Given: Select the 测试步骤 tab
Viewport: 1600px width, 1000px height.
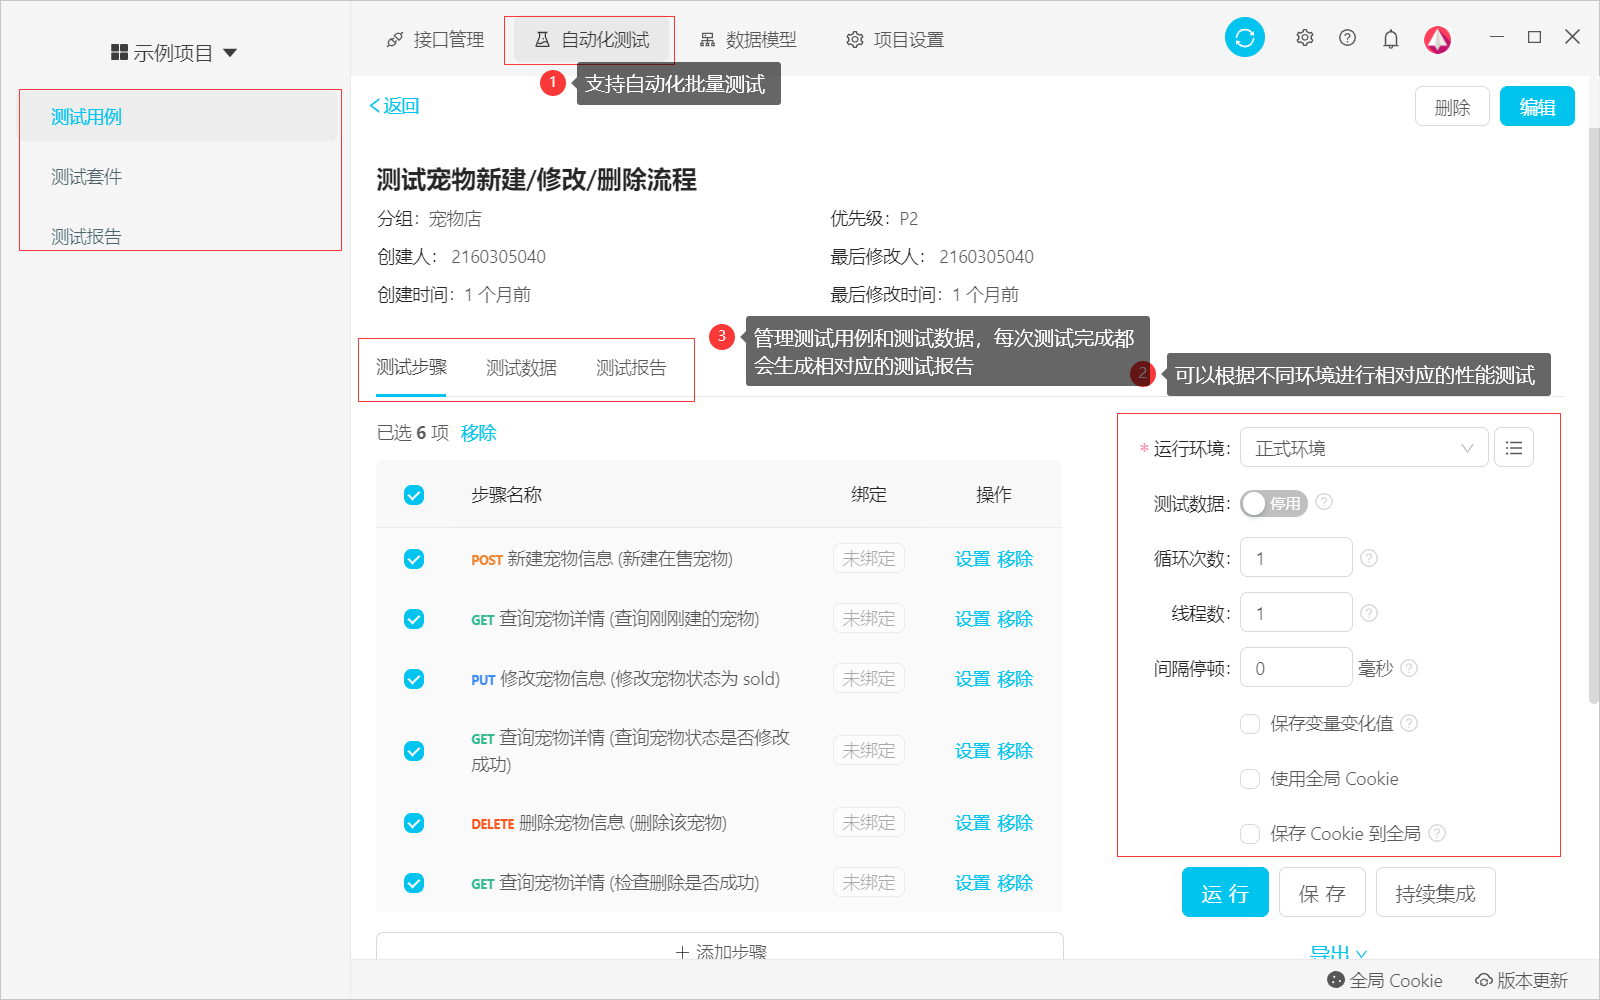Looking at the screenshot, I should click(x=411, y=367).
